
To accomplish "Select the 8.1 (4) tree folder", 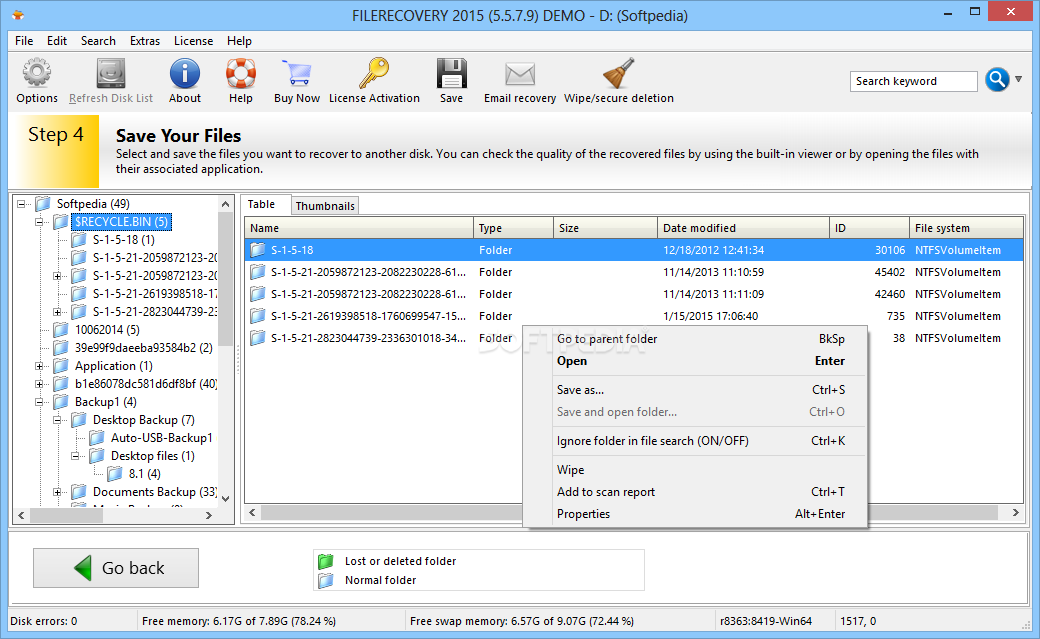I will (x=145, y=474).
